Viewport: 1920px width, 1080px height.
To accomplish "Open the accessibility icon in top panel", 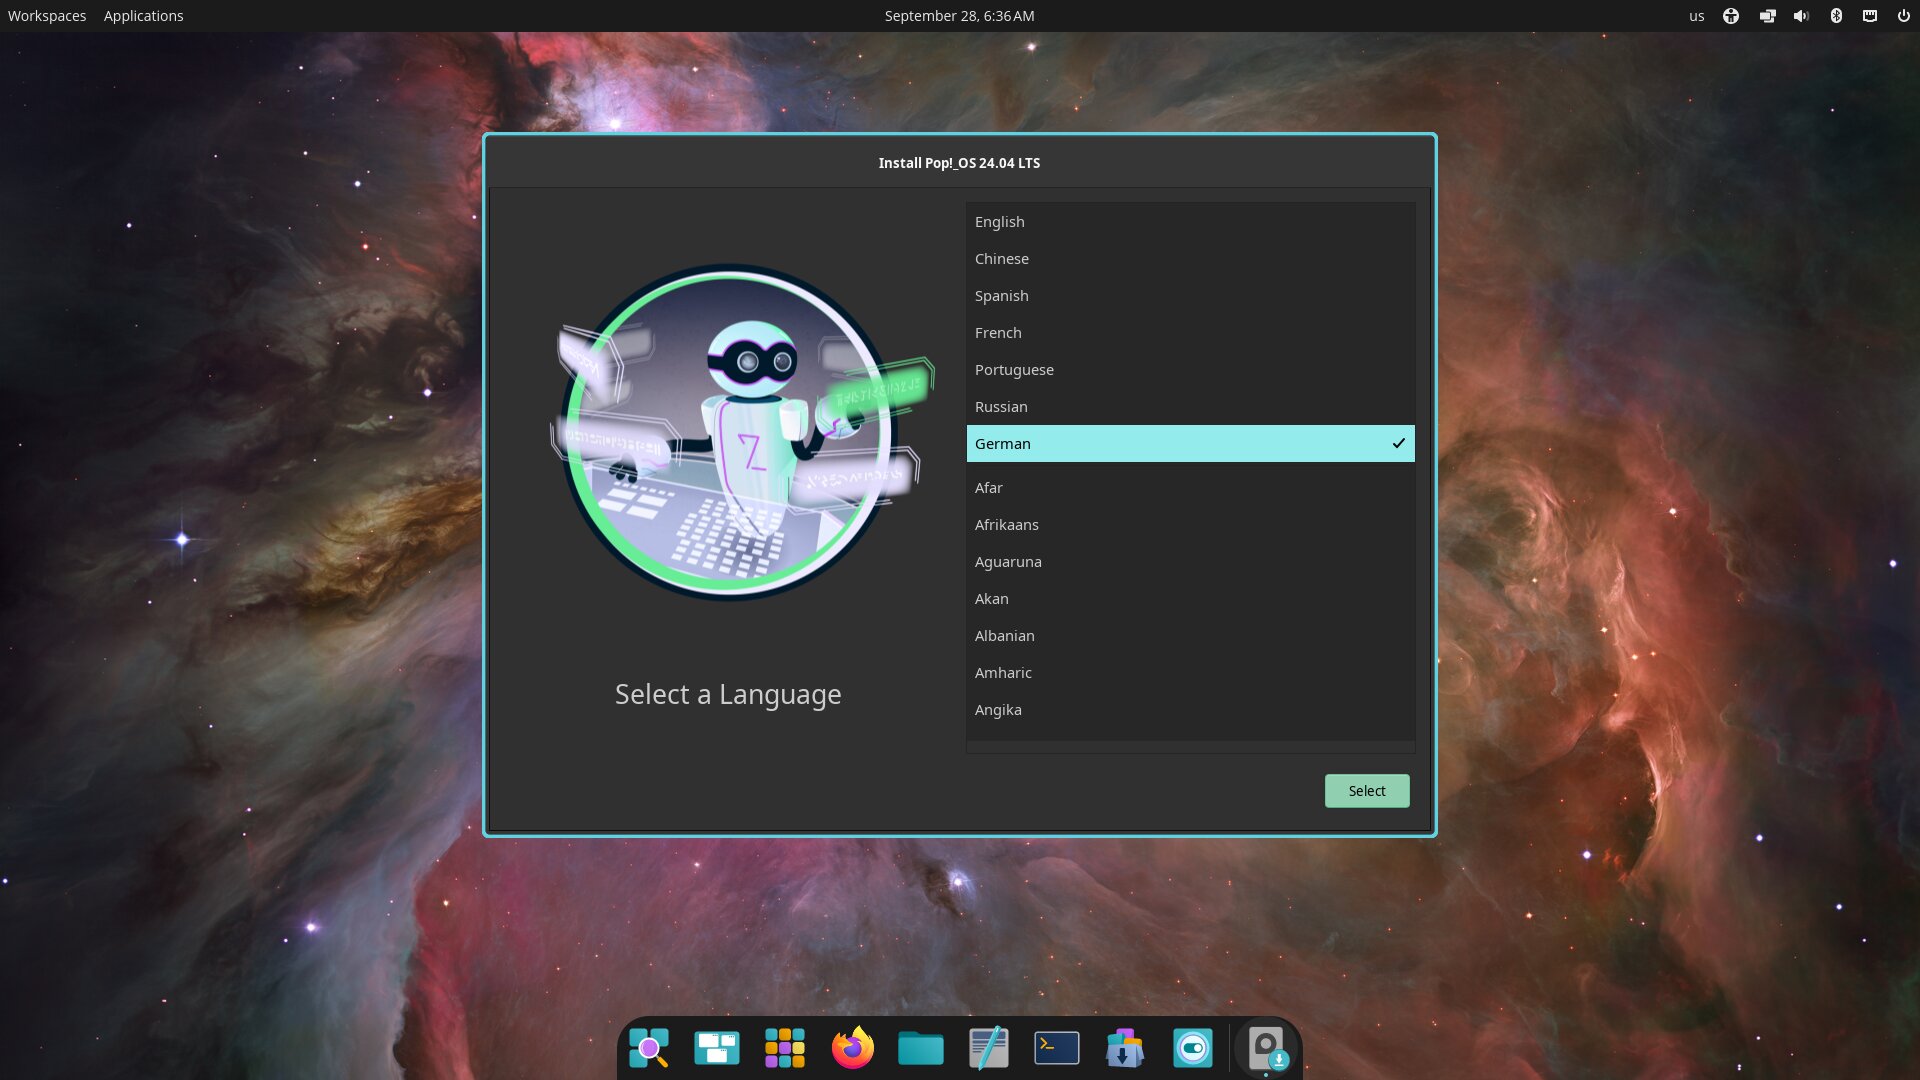I will 1731,16.
